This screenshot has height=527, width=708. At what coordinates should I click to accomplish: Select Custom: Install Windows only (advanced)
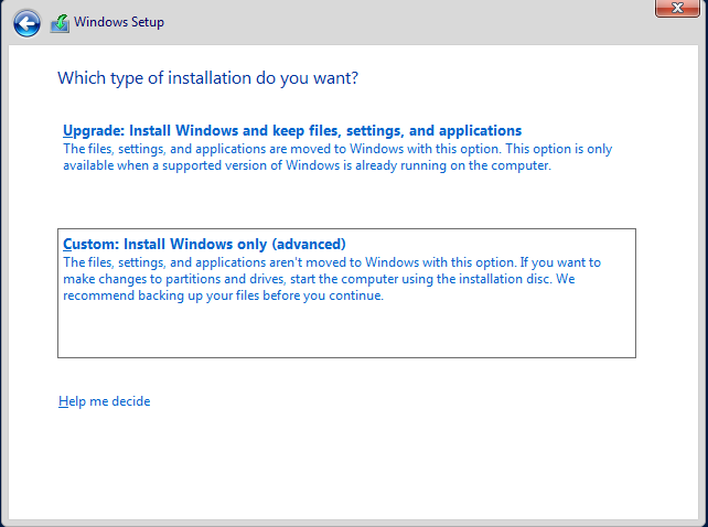click(x=346, y=293)
